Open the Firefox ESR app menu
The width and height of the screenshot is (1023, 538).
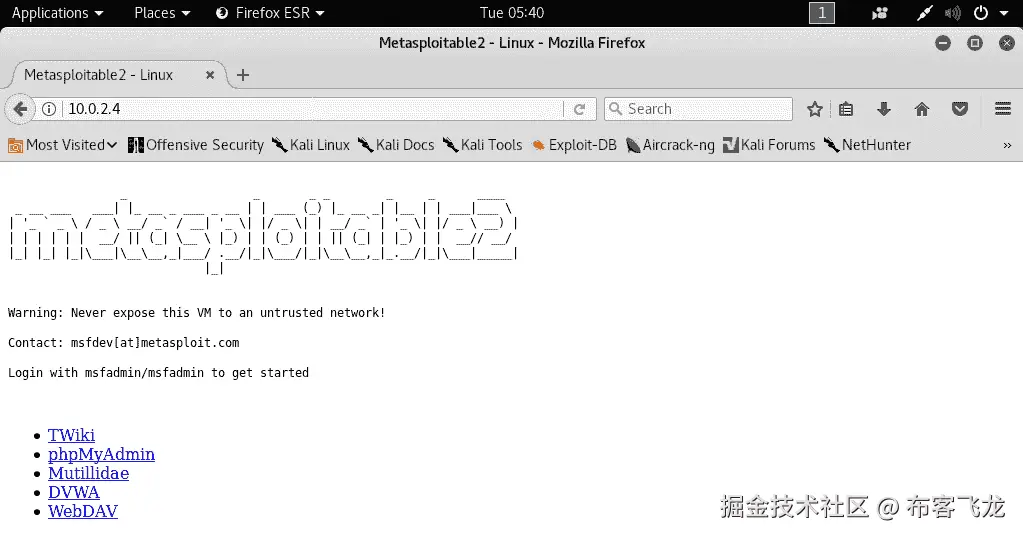tap(270, 13)
